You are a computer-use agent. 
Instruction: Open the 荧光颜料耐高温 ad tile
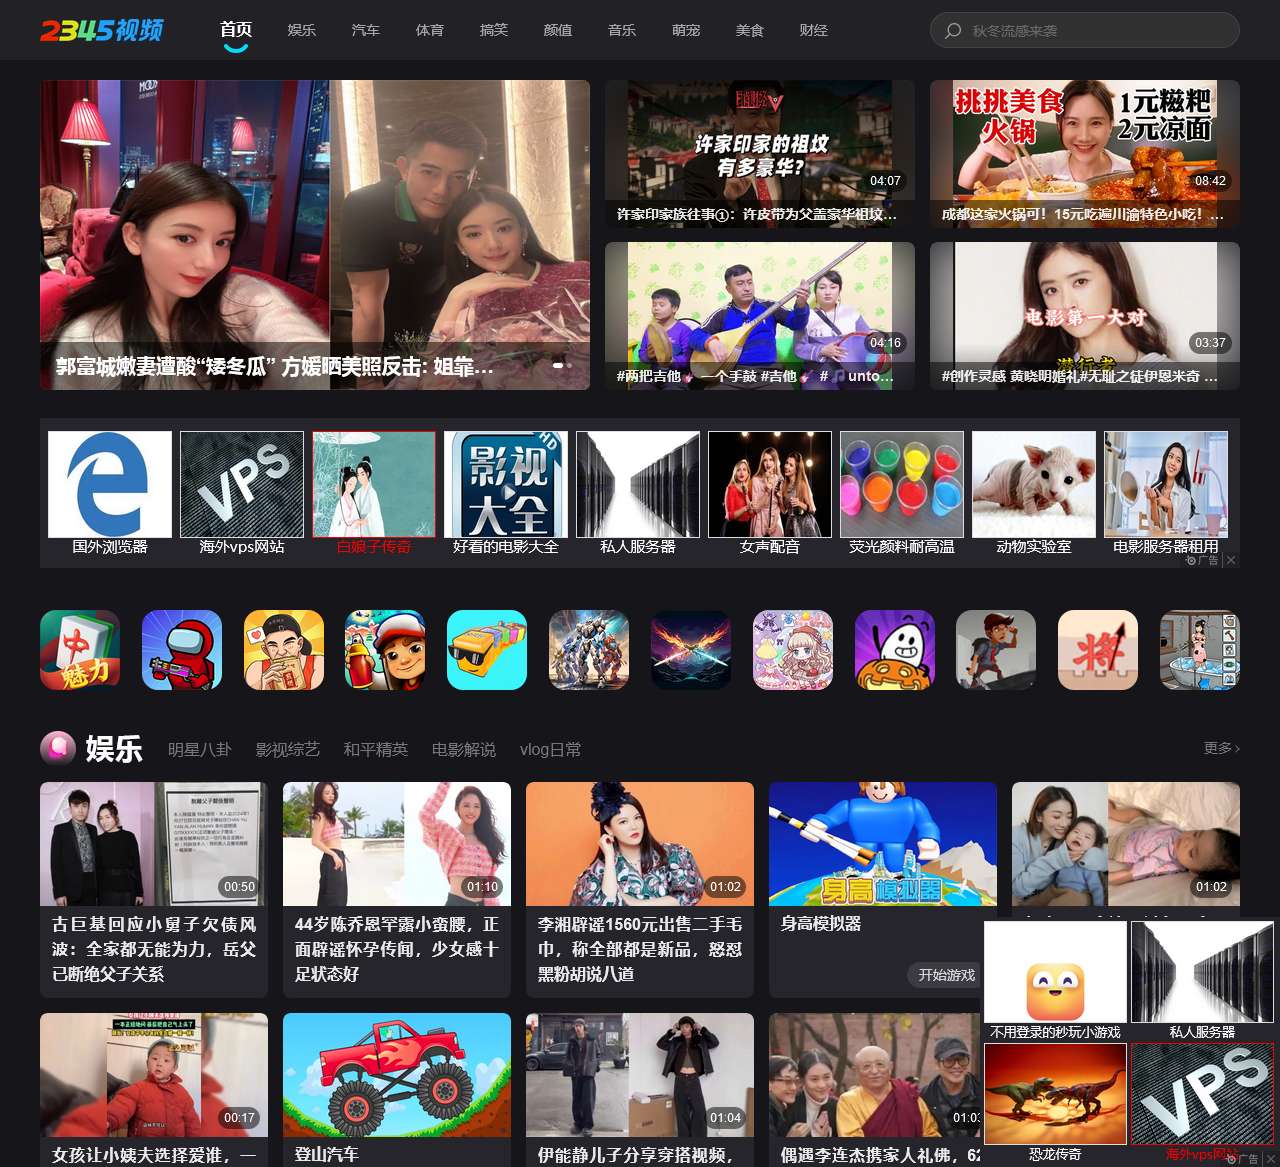pyautogui.click(x=902, y=493)
